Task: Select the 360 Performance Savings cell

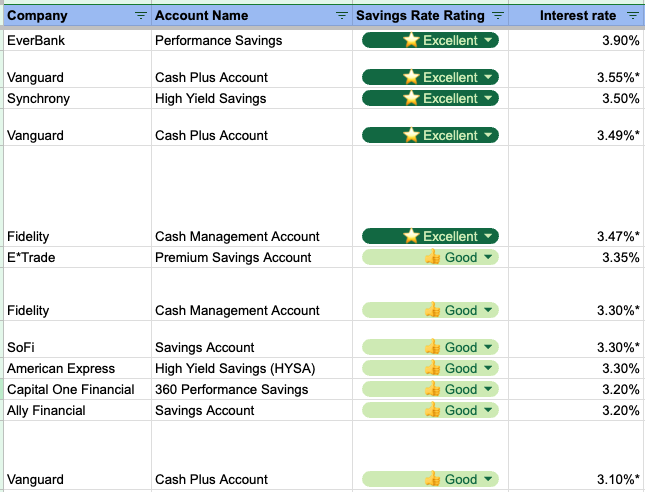Action: point(252,389)
